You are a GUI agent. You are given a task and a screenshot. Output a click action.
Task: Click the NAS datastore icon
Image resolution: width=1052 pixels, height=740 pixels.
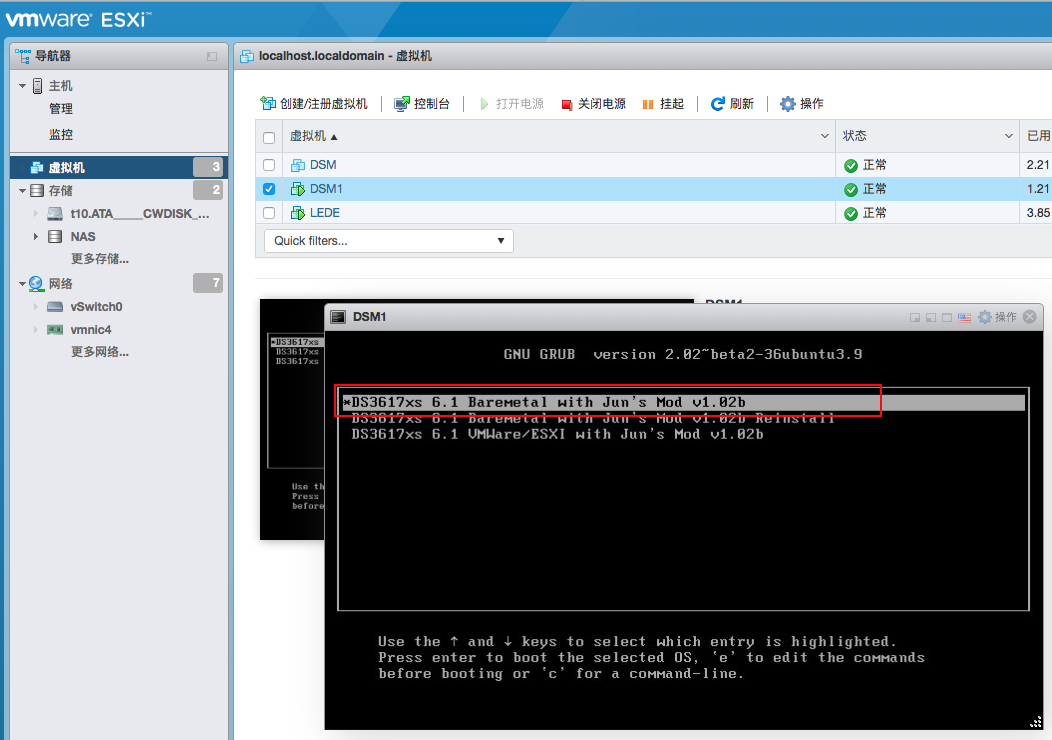coord(55,237)
